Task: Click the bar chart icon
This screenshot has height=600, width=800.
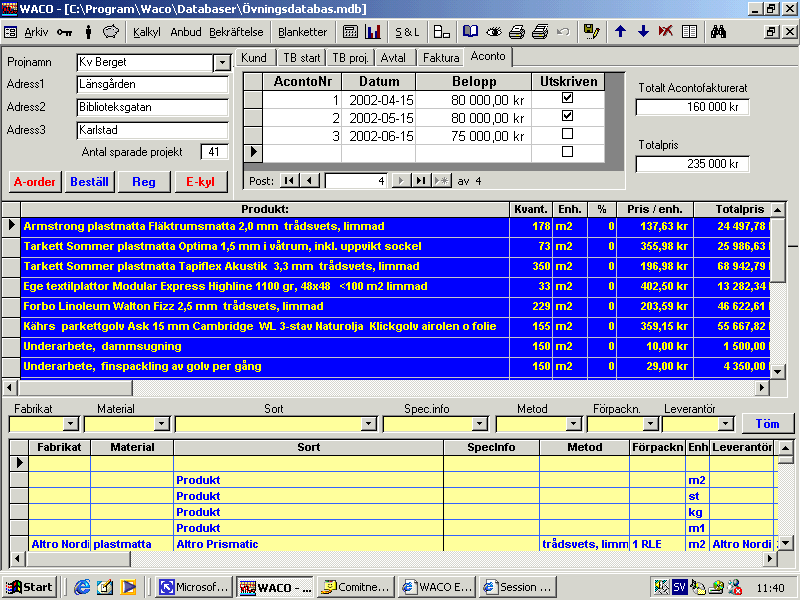Action: point(373,32)
